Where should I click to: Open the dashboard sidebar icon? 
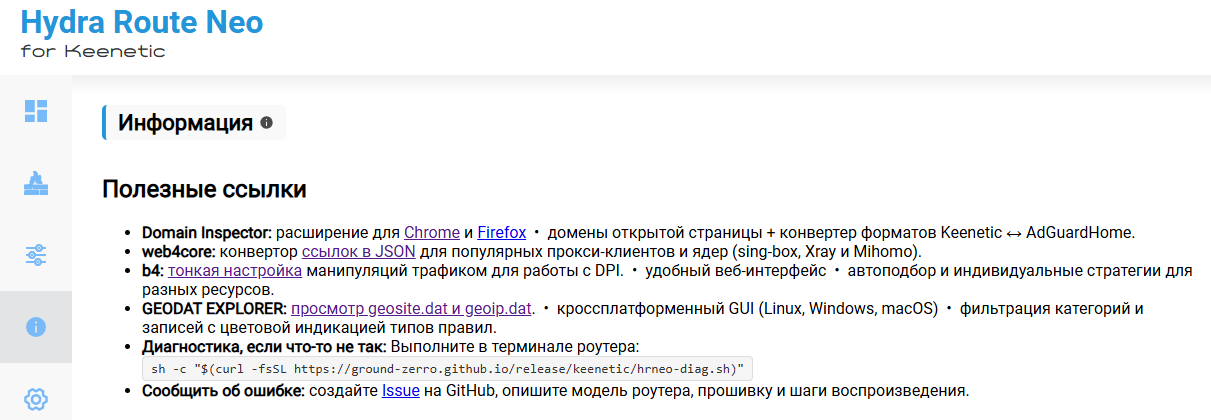point(36,111)
